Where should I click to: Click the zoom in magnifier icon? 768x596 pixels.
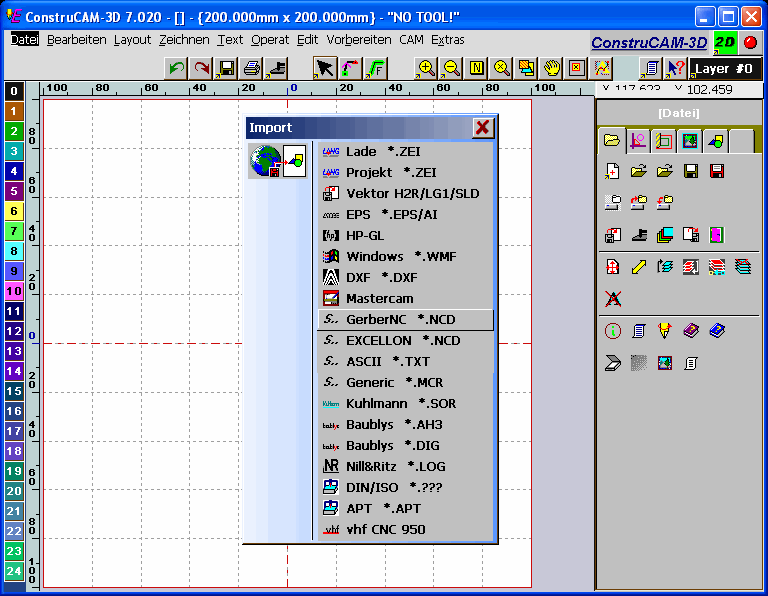point(427,68)
